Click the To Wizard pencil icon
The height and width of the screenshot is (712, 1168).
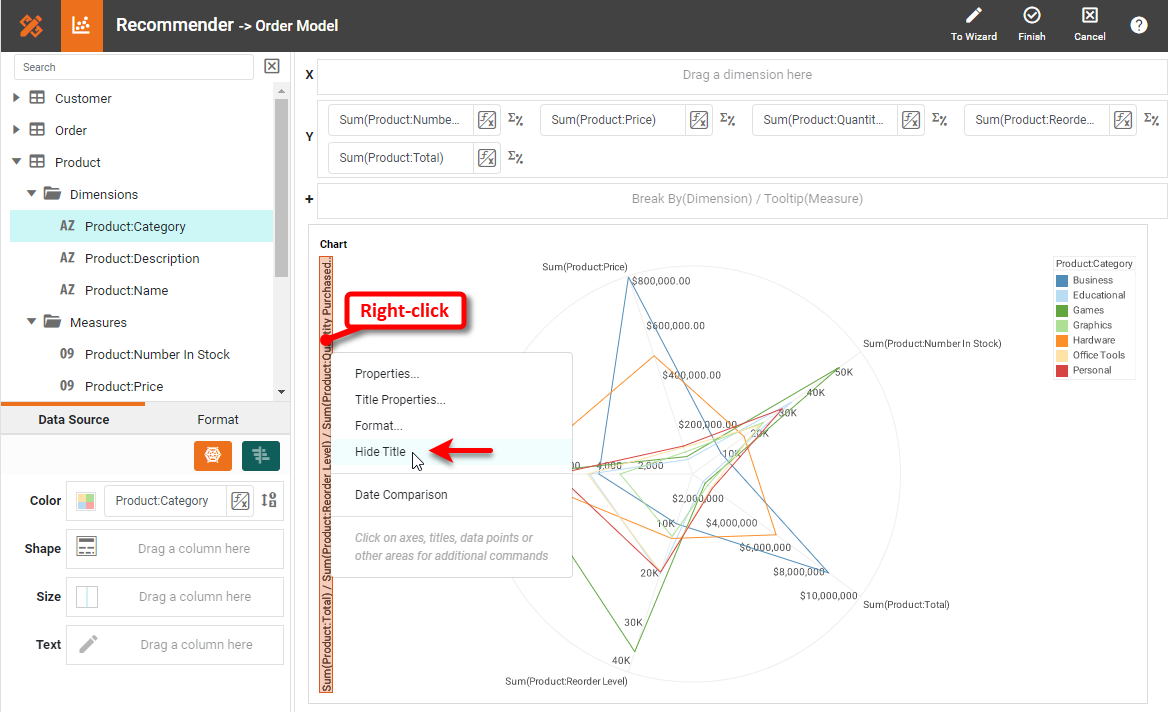[x=974, y=24]
